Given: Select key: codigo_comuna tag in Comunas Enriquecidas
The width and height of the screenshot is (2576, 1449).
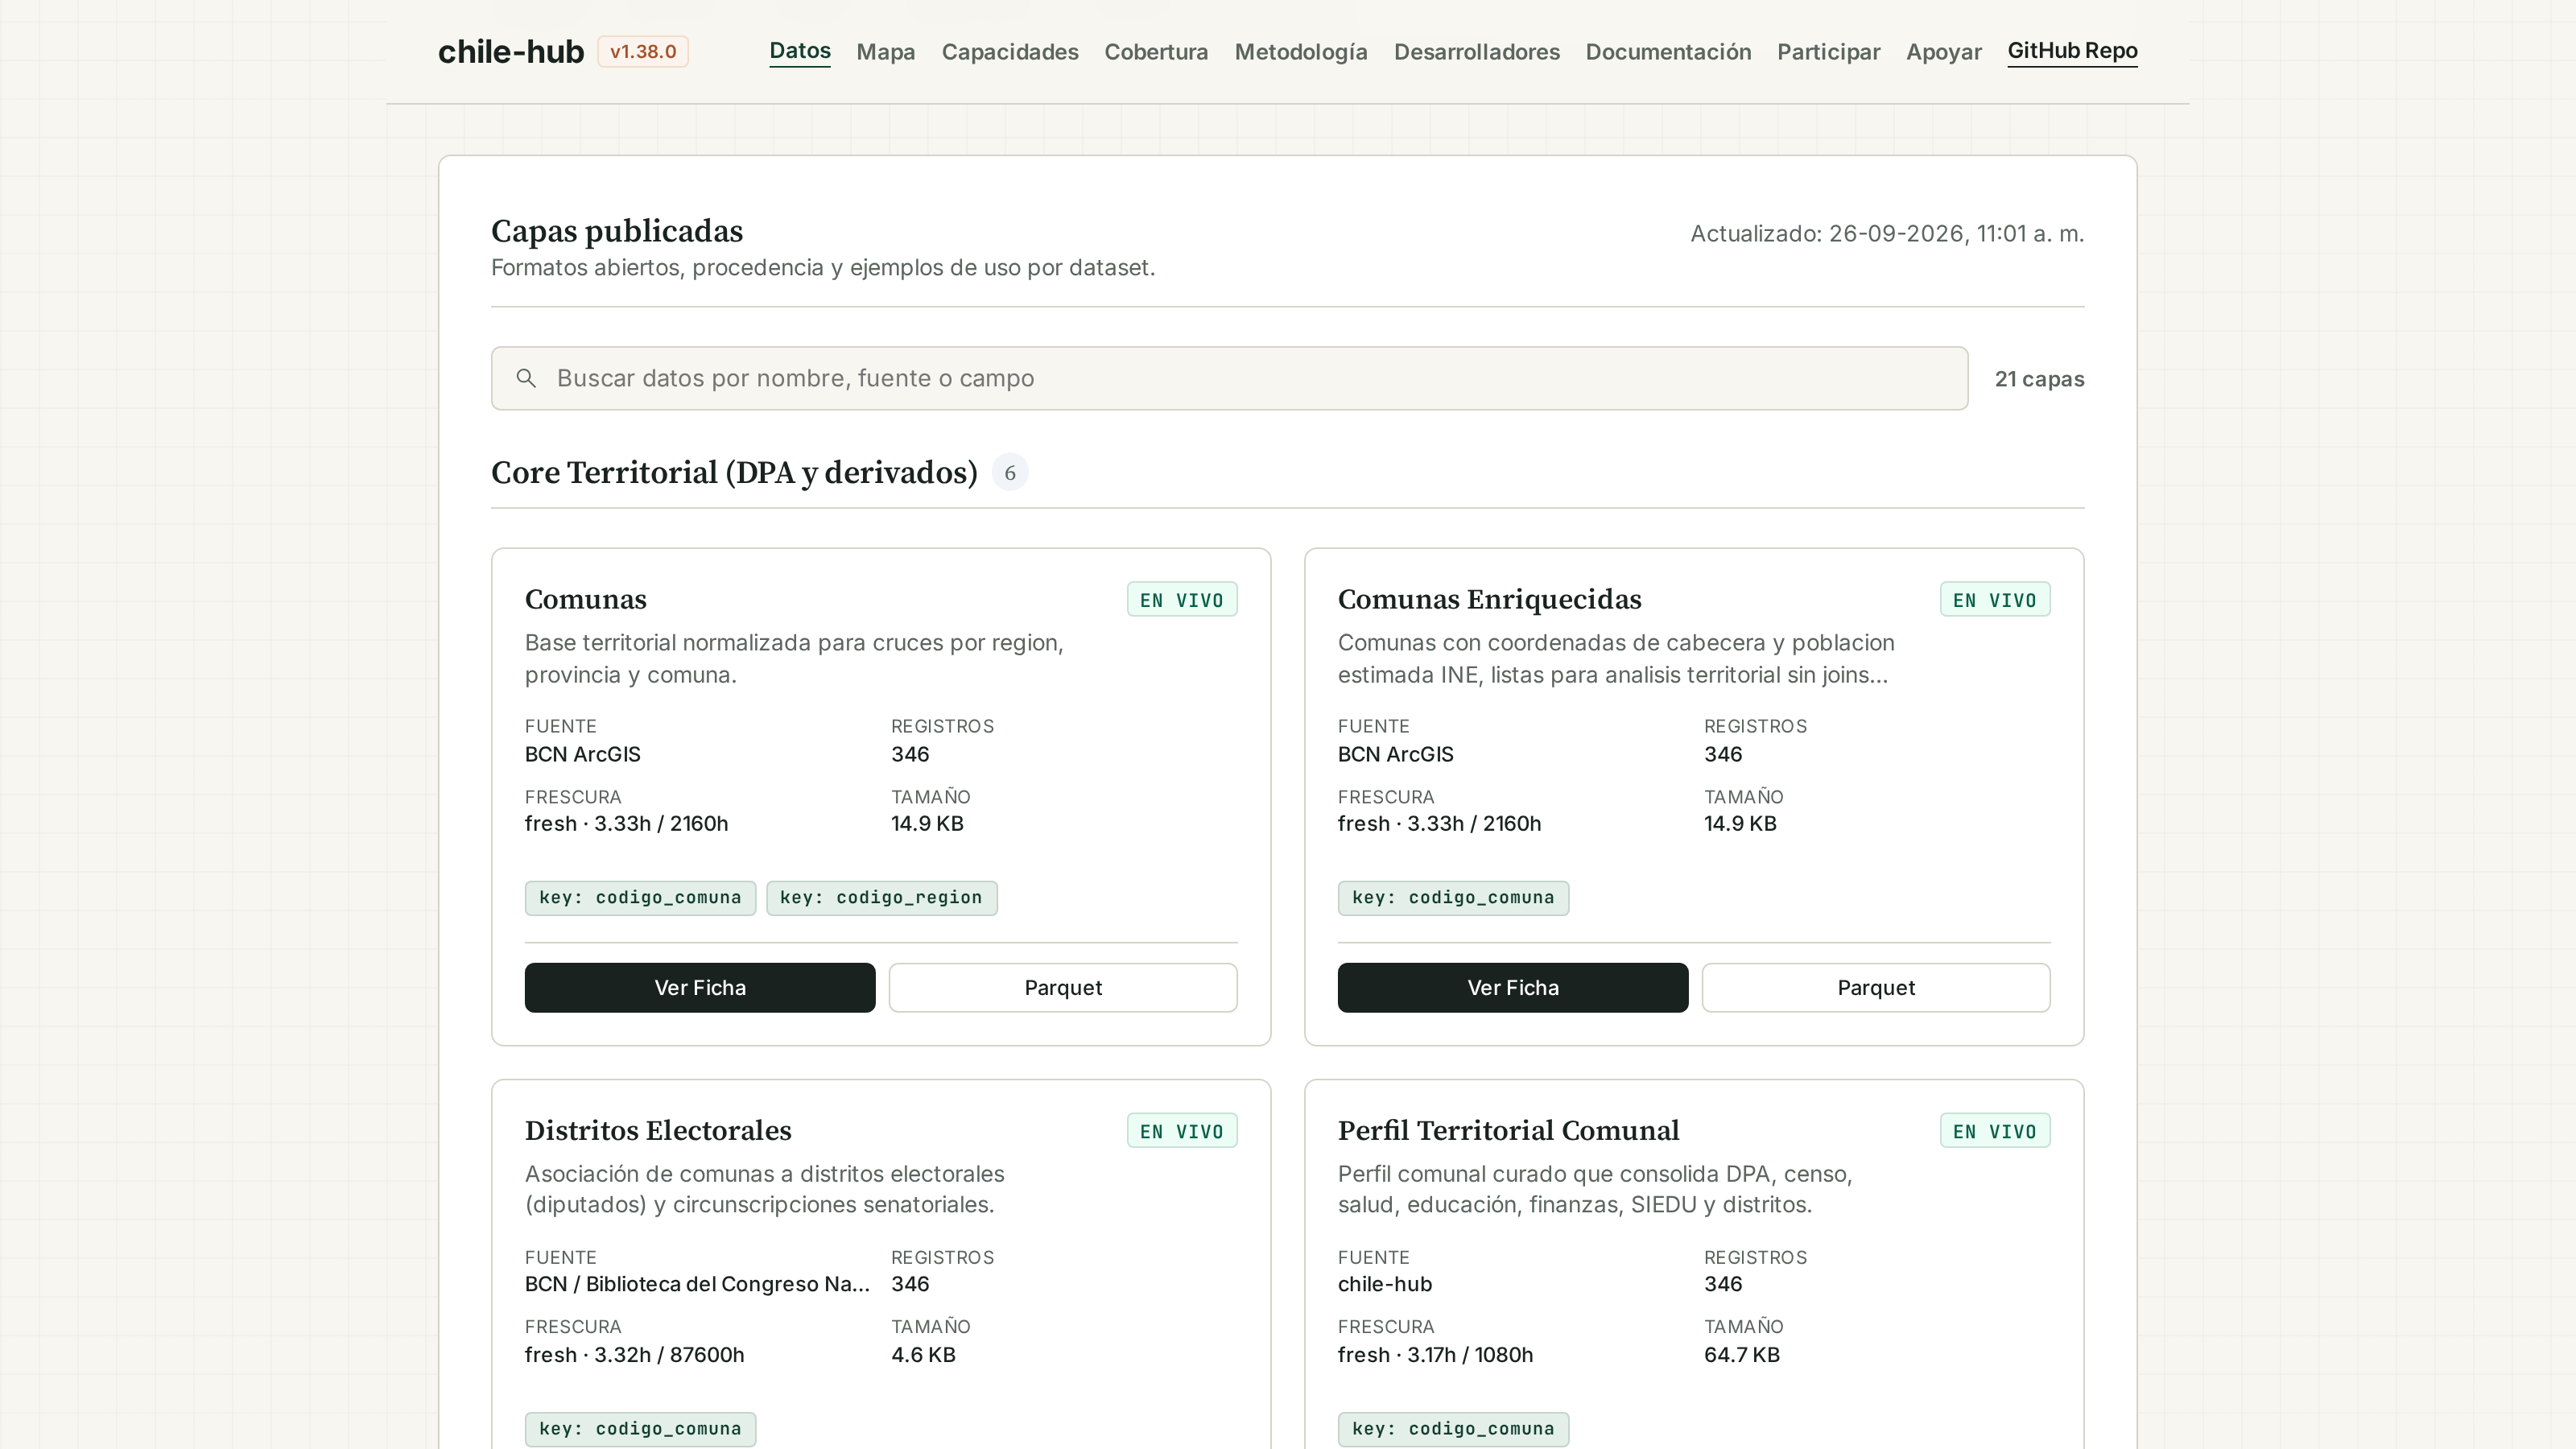Looking at the screenshot, I should click(1453, 898).
